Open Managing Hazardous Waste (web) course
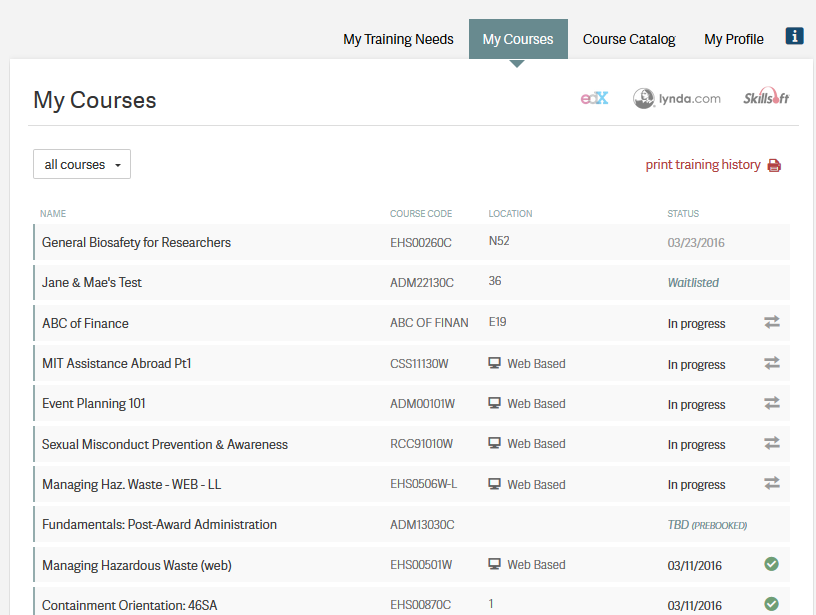The width and height of the screenshot is (816, 615). click(137, 565)
